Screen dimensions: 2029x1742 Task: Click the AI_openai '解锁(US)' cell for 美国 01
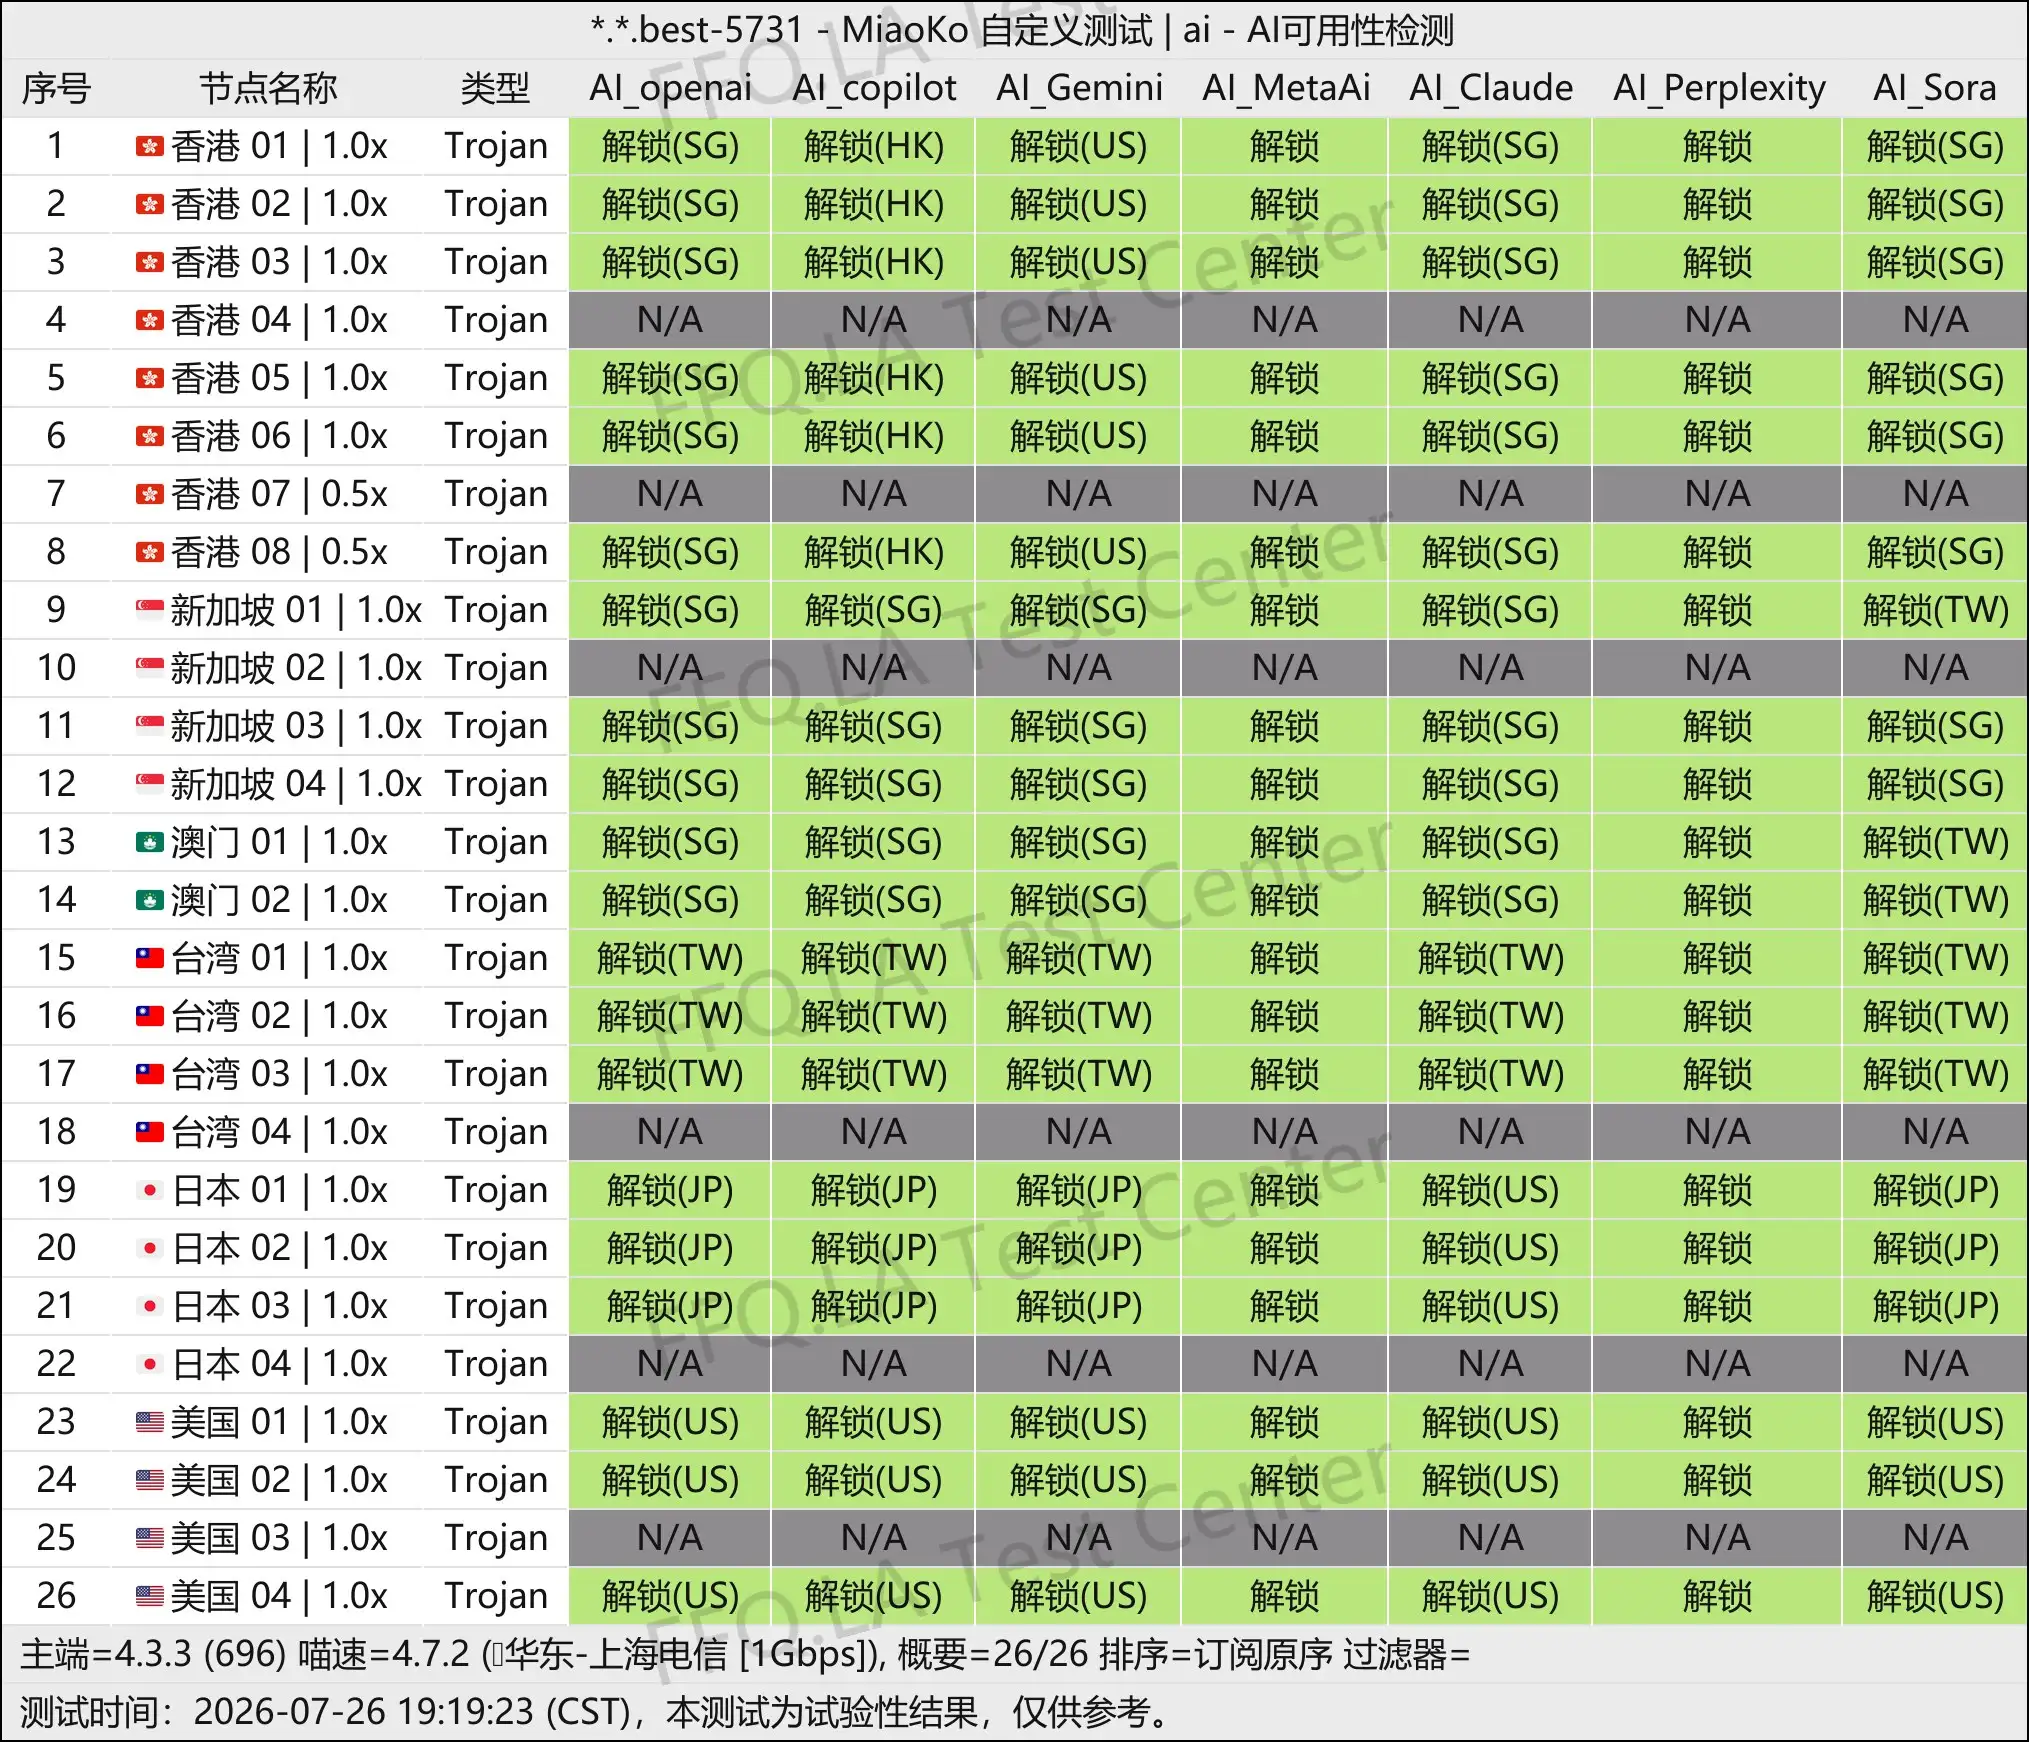coord(670,1423)
